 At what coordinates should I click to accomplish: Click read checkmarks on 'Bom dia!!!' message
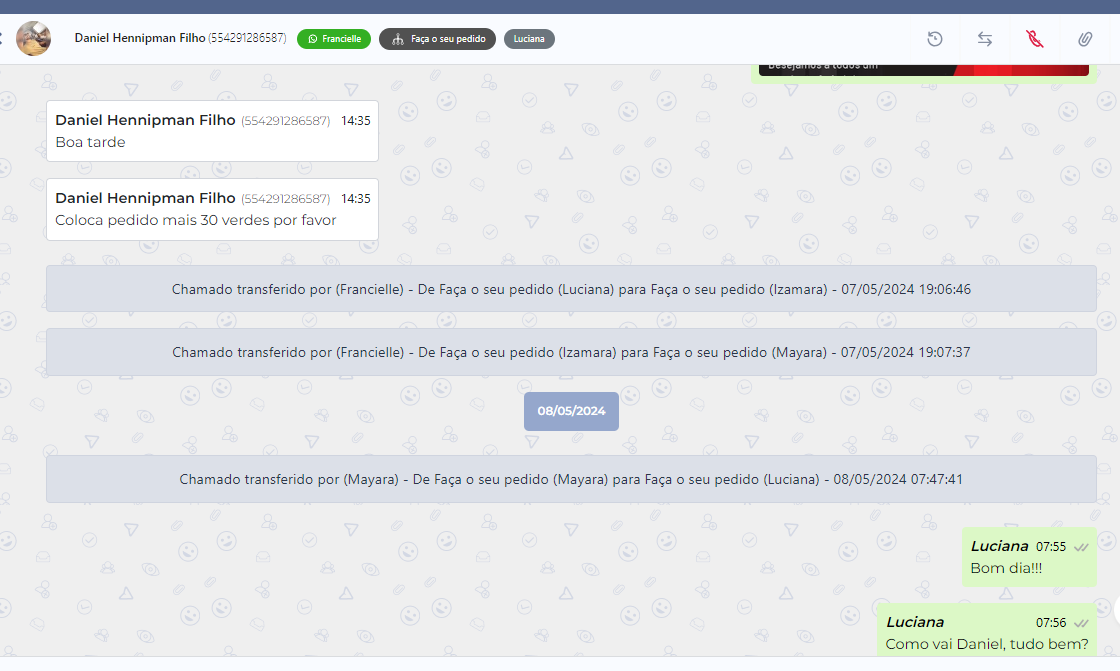(x=1081, y=547)
